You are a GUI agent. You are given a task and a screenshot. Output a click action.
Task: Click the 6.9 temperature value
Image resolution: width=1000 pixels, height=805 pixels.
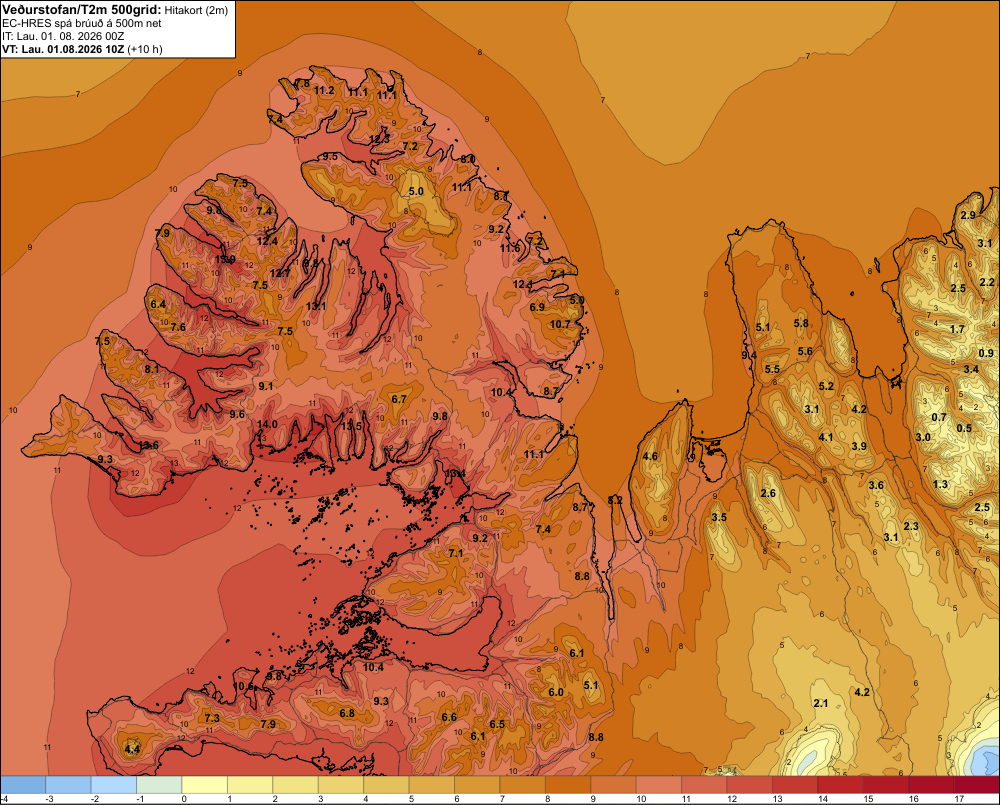pos(537,307)
